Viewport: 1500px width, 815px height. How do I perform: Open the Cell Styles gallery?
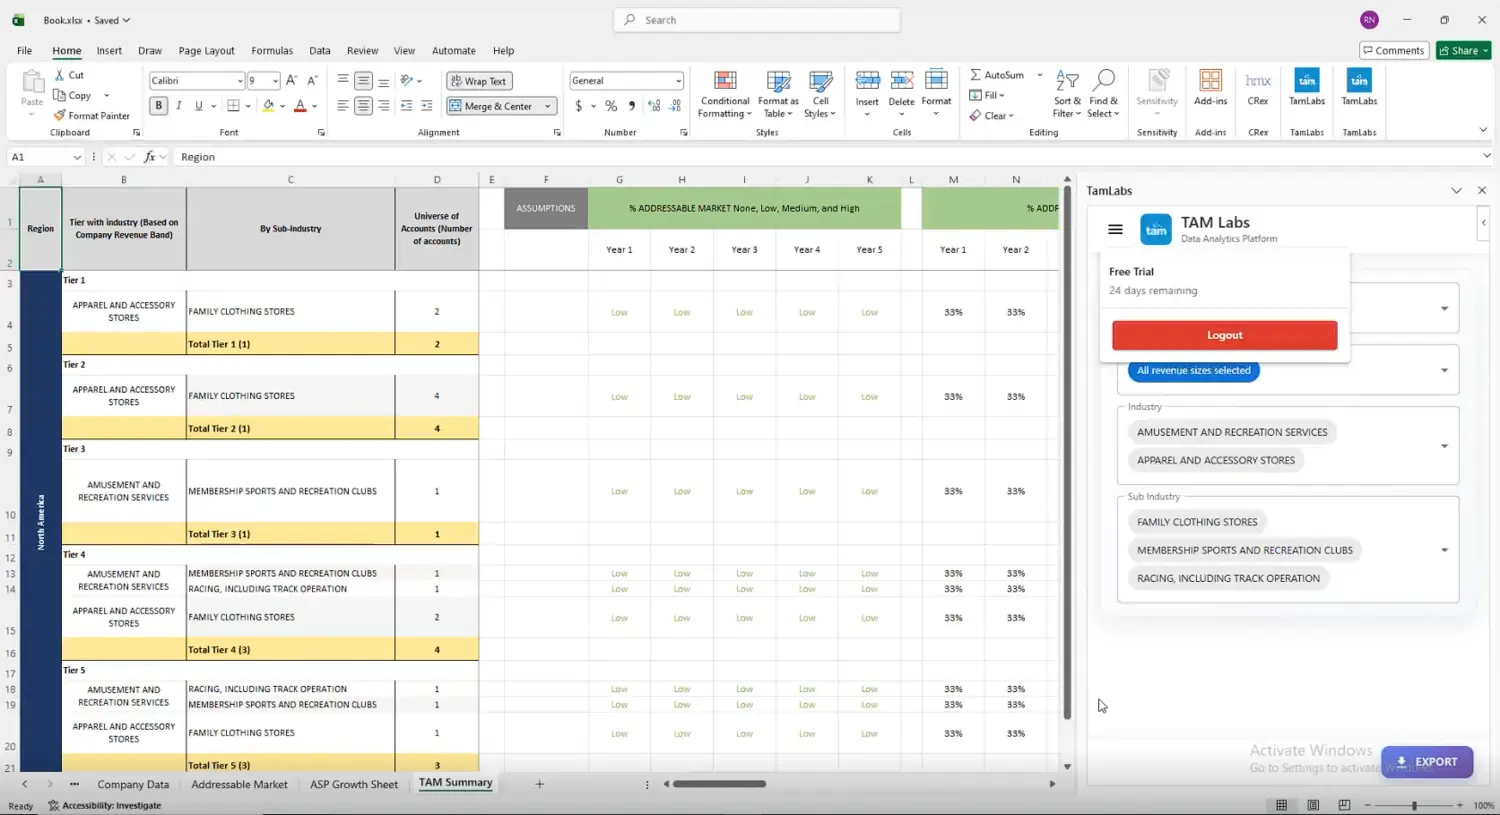tap(820, 94)
